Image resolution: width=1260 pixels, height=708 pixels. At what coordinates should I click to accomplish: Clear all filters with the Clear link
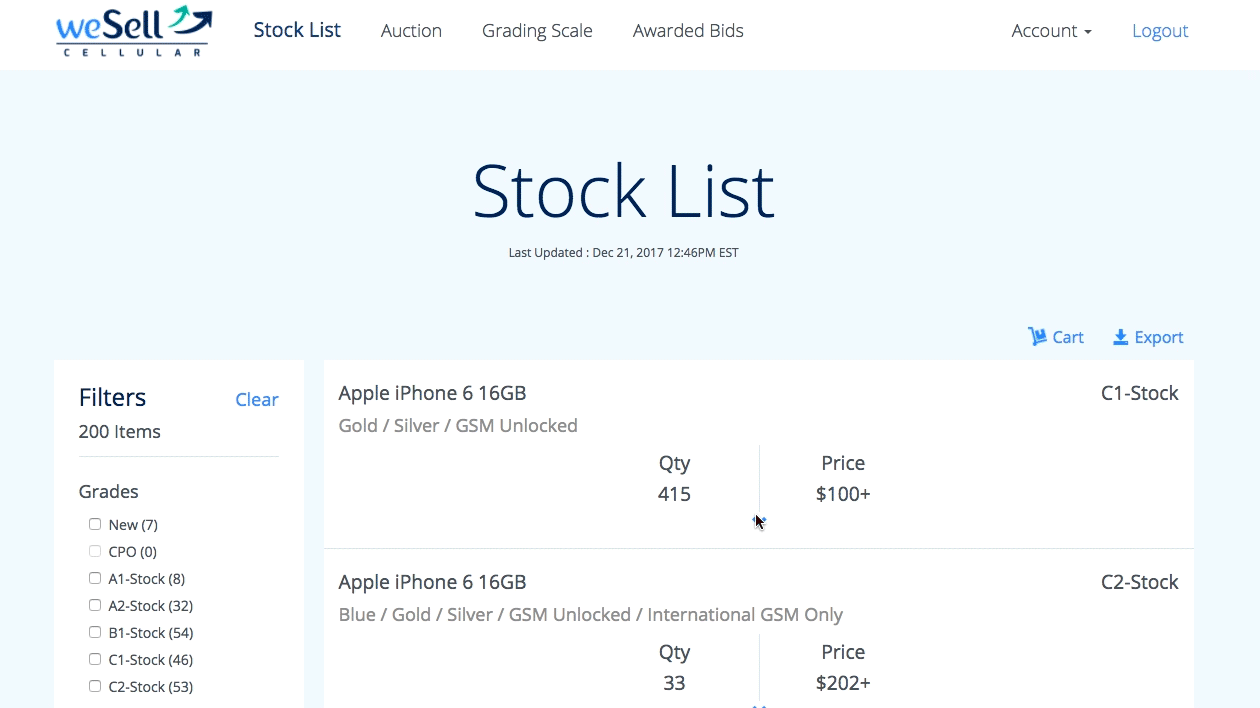257,400
